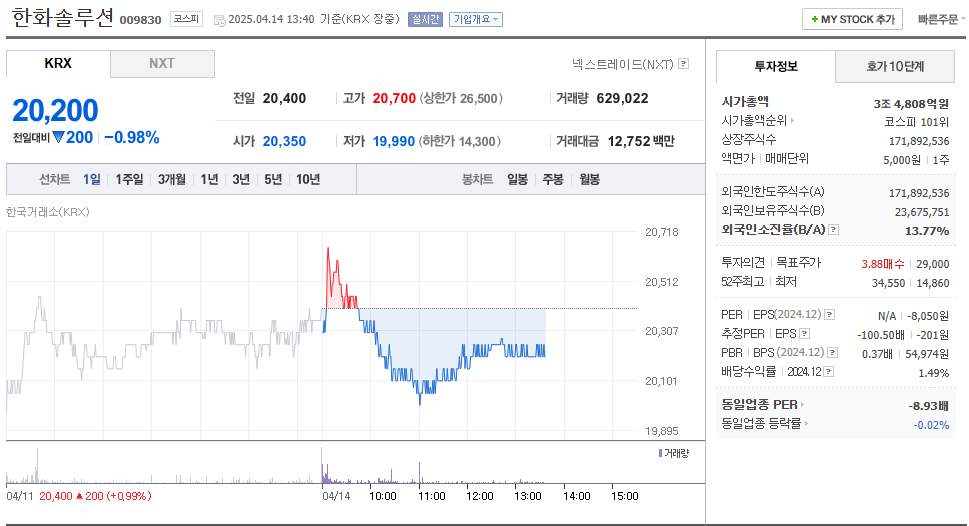Image resolution: width=969 pixels, height=526 pixels.
Task: Click the 04/14 date axis marker
Action: pyautogui.click(x=336, y=496)
